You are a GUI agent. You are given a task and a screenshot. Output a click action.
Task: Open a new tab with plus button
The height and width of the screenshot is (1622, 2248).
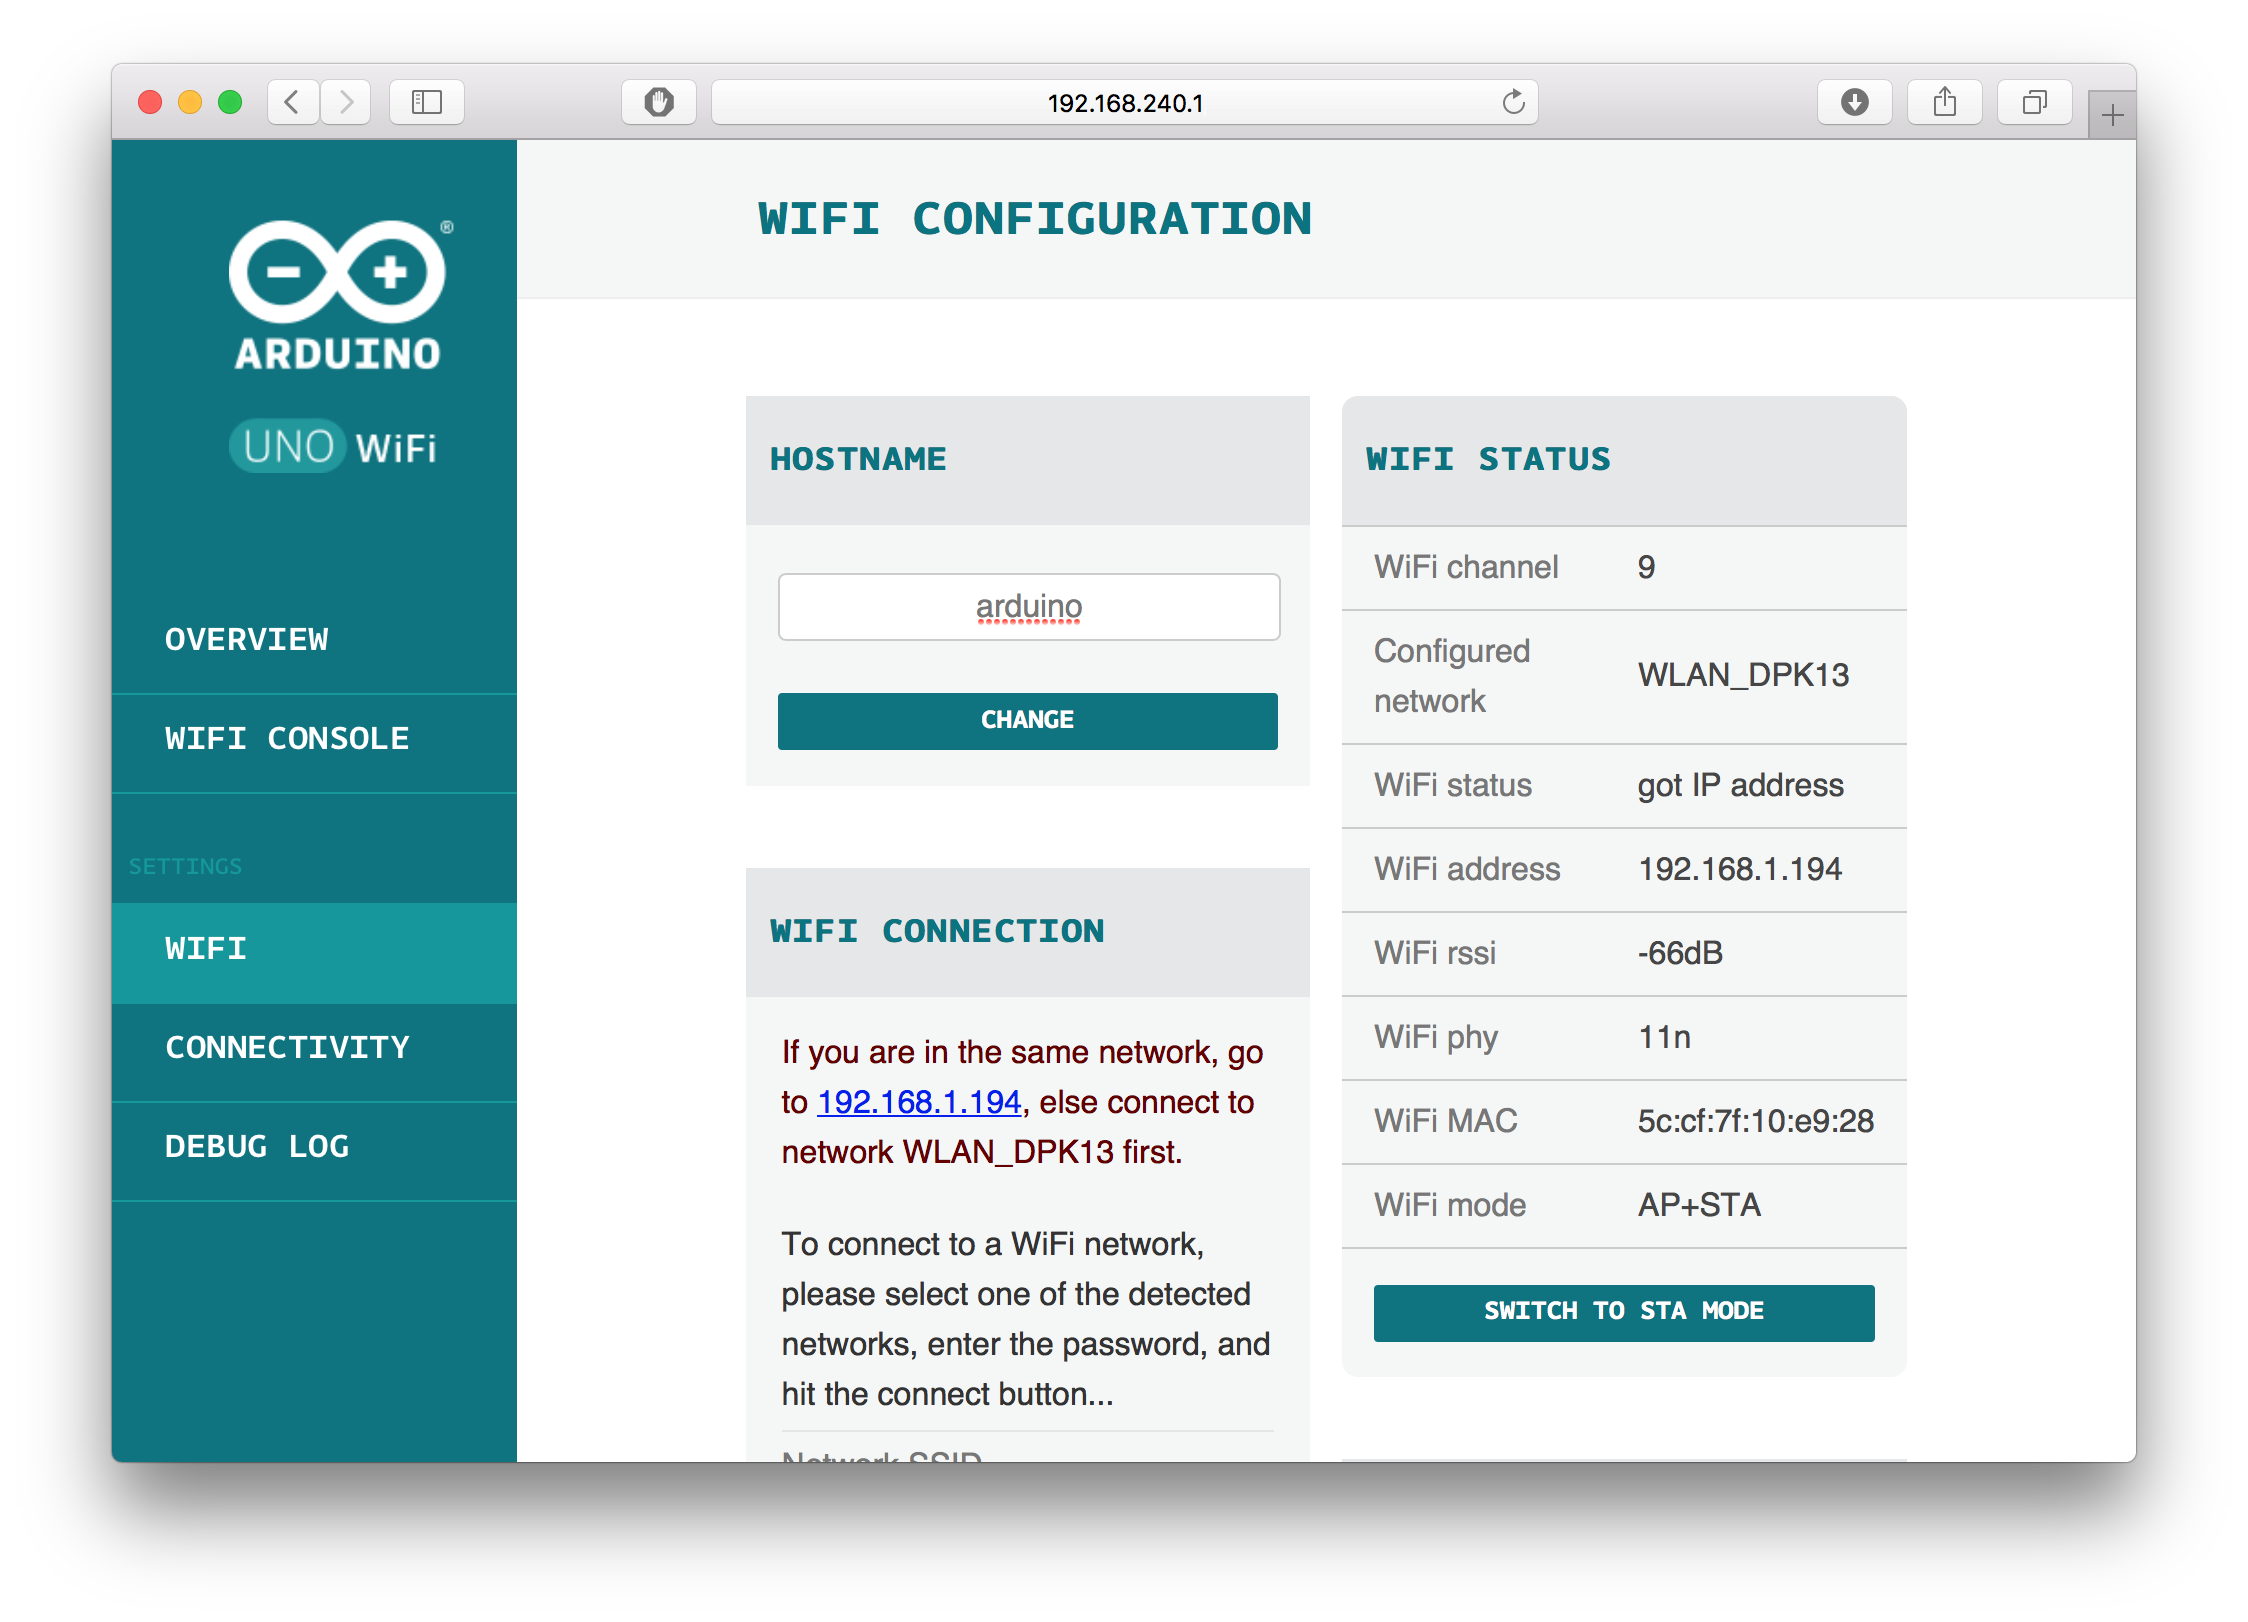2112,116
